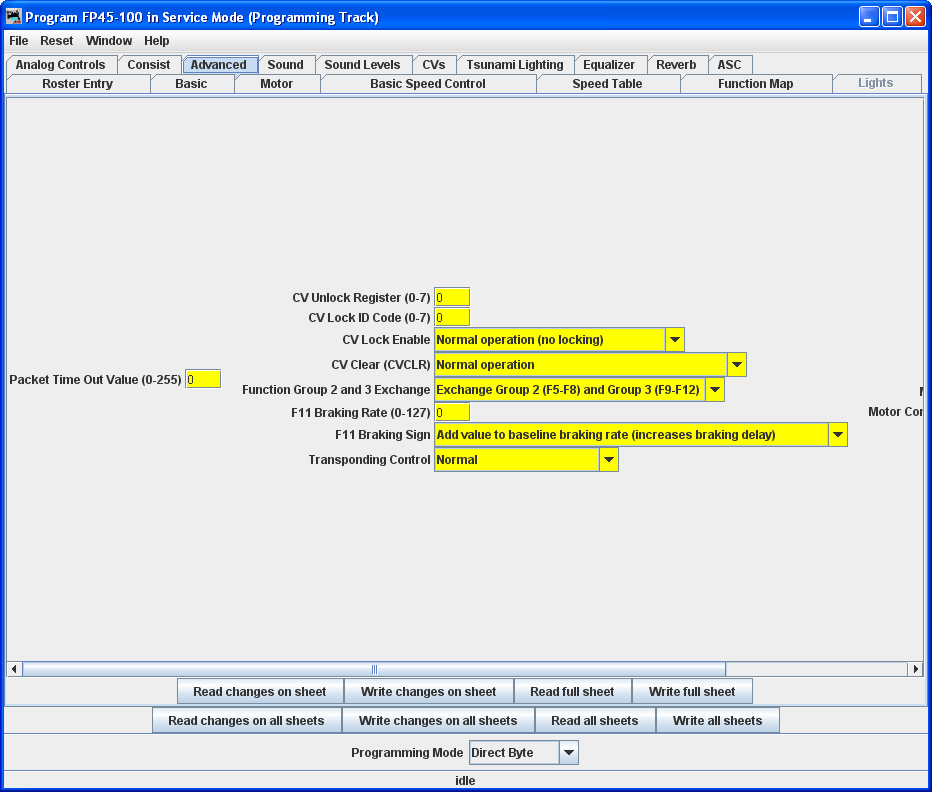Open the F11 Braking Sign dropdown
This screenshot has height=792, width=932.
click(838, 435)
